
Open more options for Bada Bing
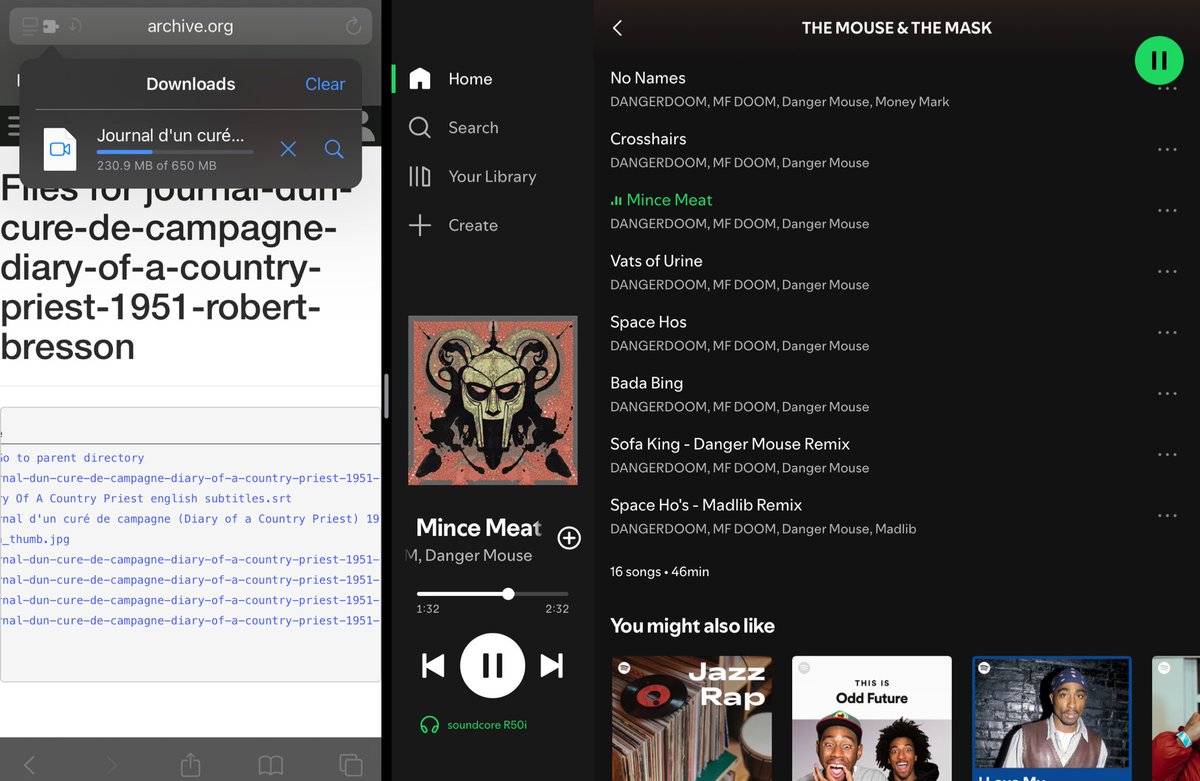point(1166,394)
